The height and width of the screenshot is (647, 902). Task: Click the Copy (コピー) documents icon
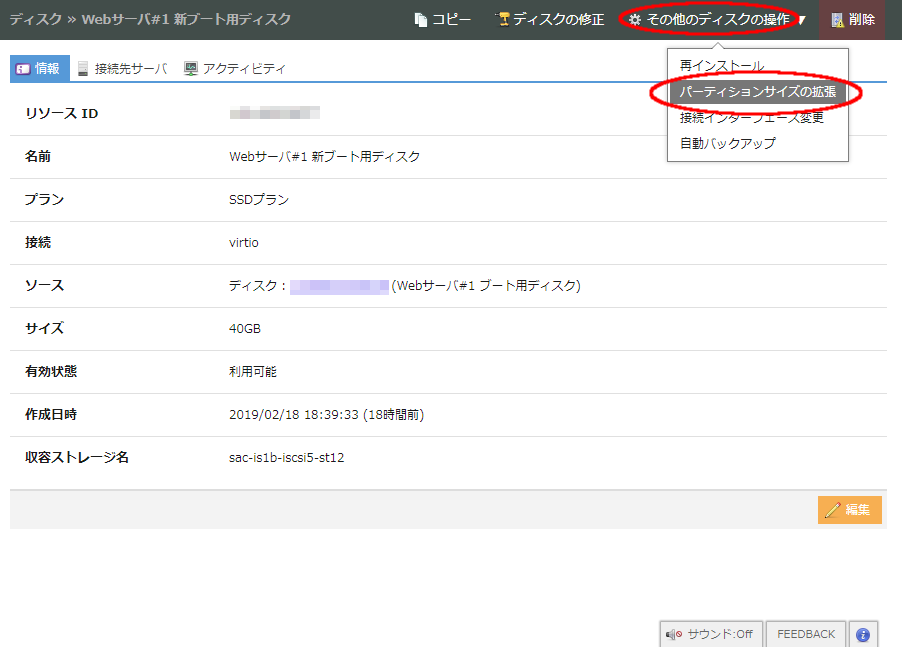(421, 20)
